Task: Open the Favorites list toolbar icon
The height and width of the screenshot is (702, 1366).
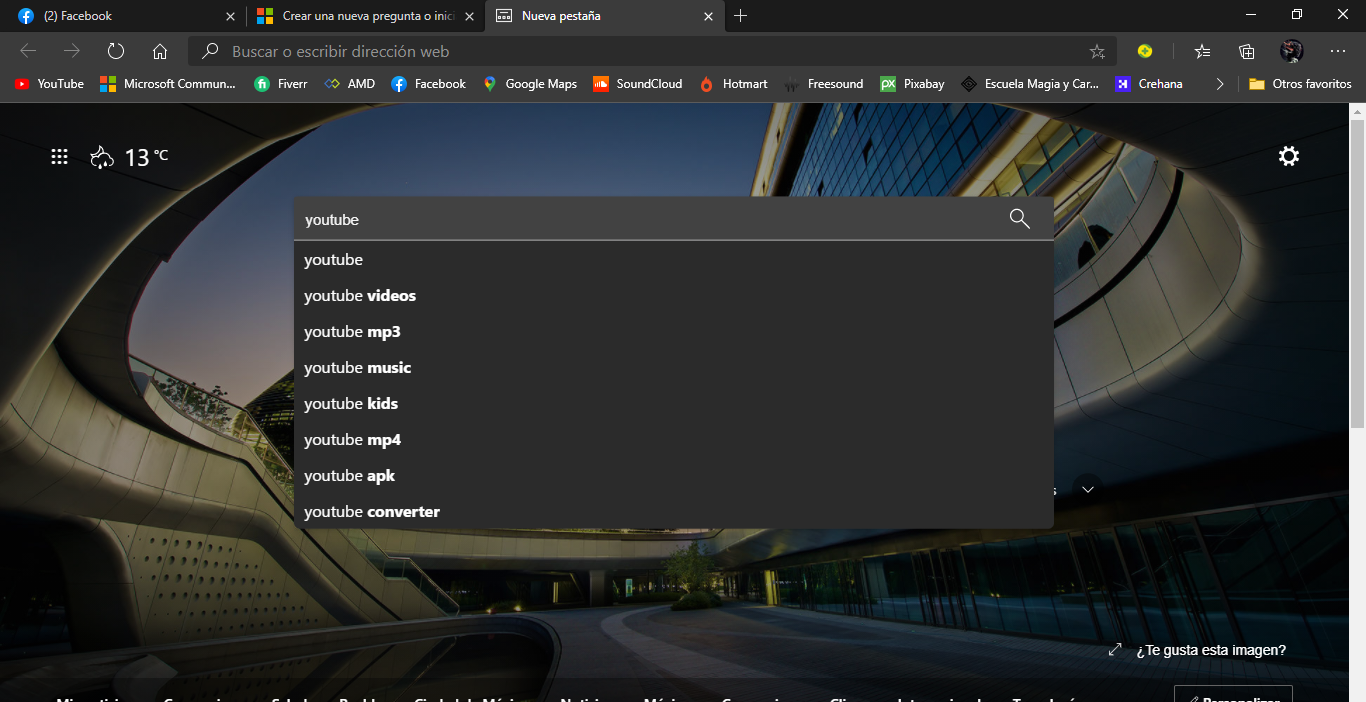Action: coord(1202,51)
